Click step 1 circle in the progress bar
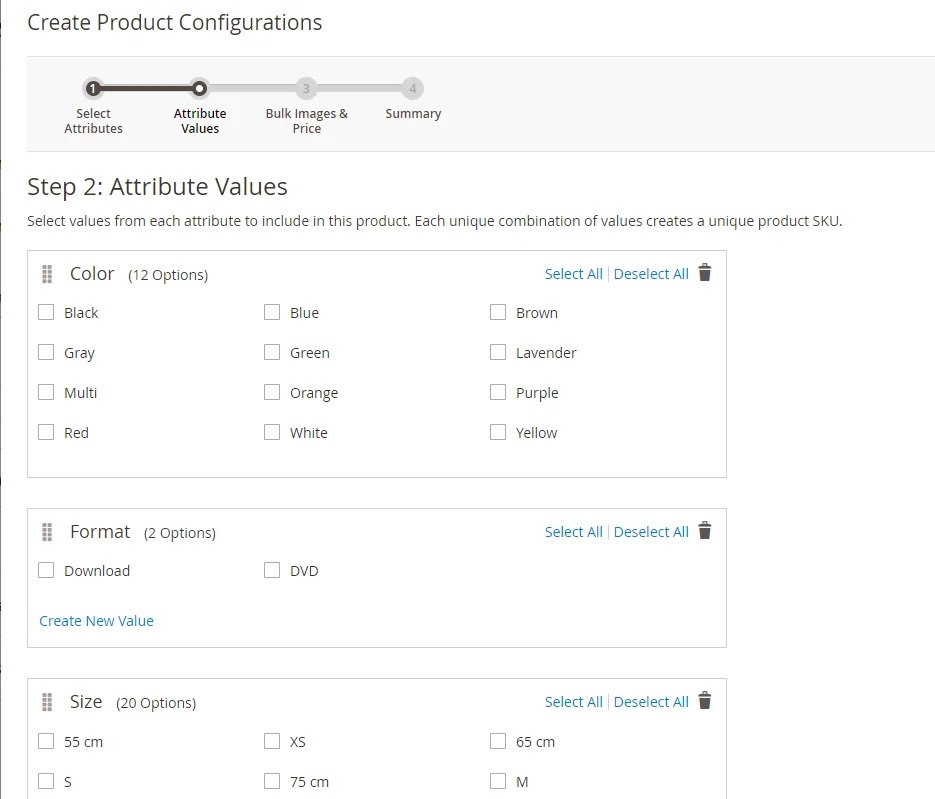Viewport: 935px width, 799px height. (x=93, y=88)
